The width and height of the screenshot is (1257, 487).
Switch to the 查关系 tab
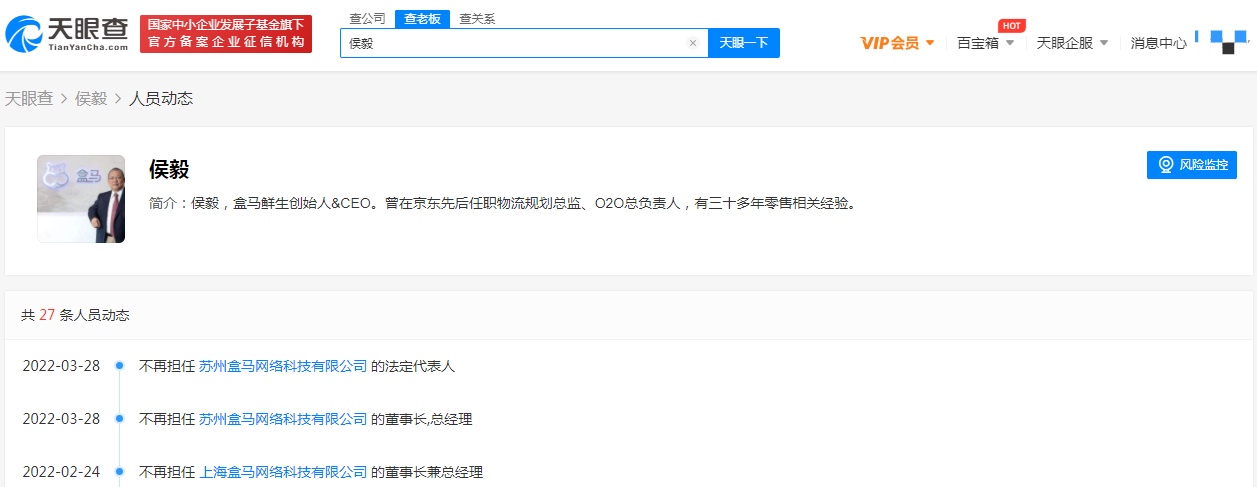tap(477, 18)
